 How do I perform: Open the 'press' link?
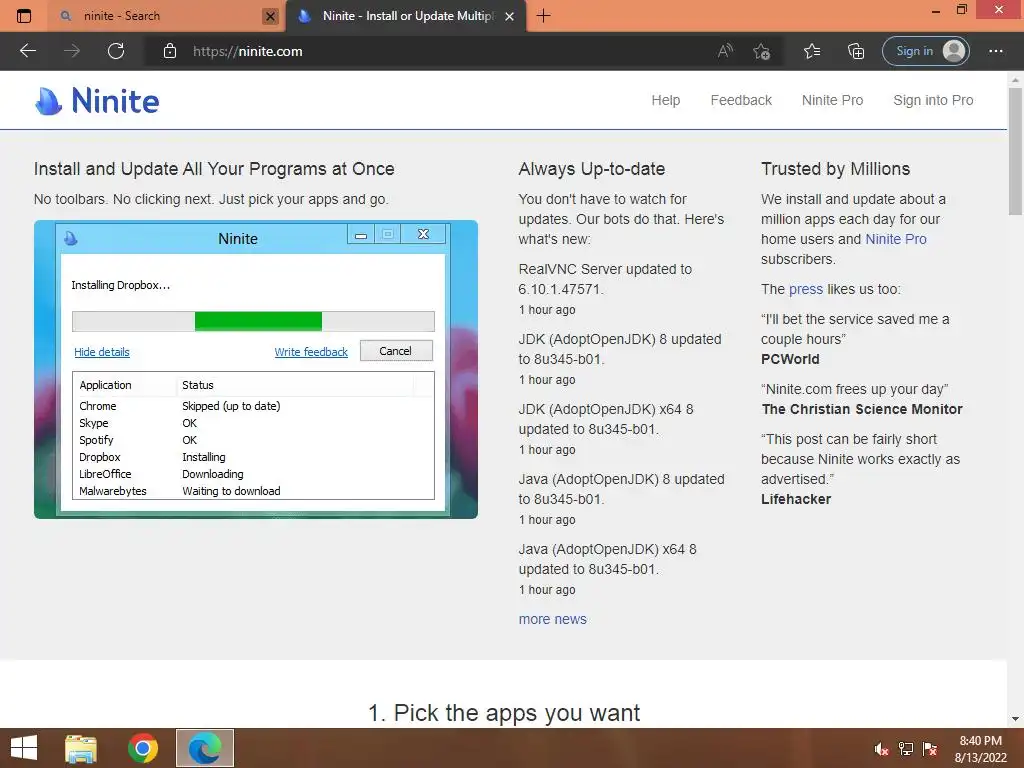(x=806, y=289)
